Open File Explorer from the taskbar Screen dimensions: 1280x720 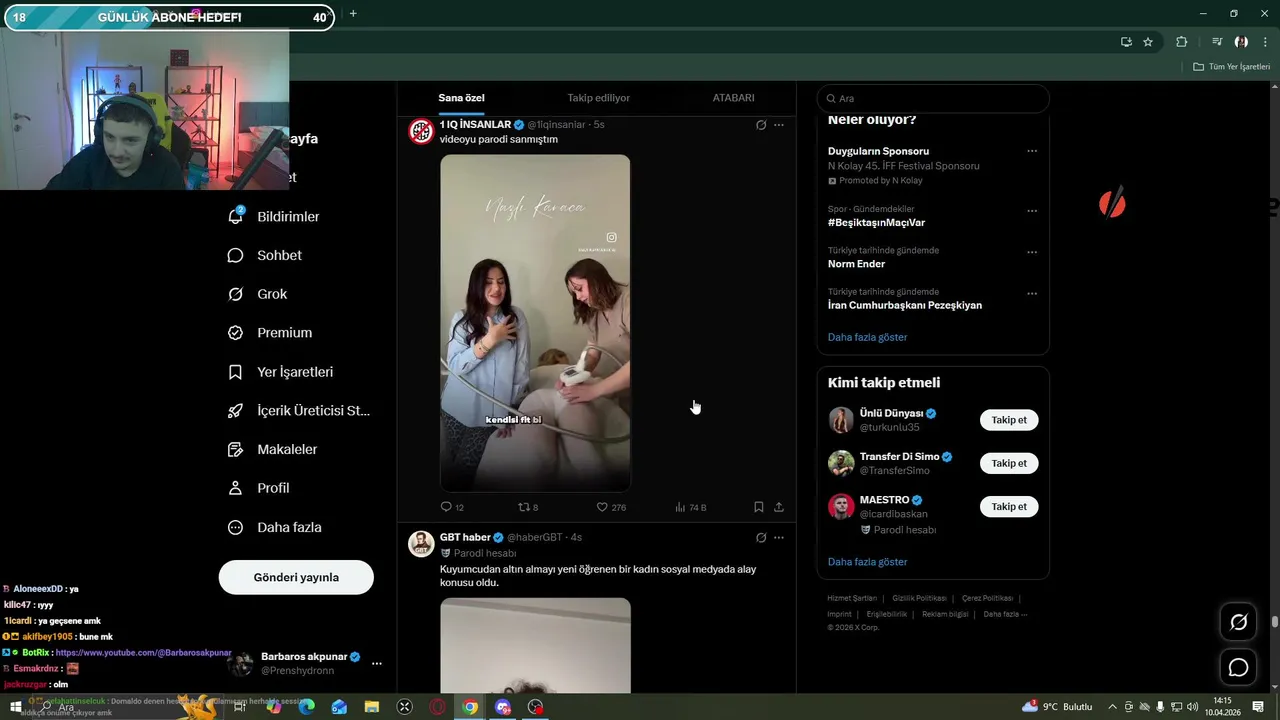372,707
